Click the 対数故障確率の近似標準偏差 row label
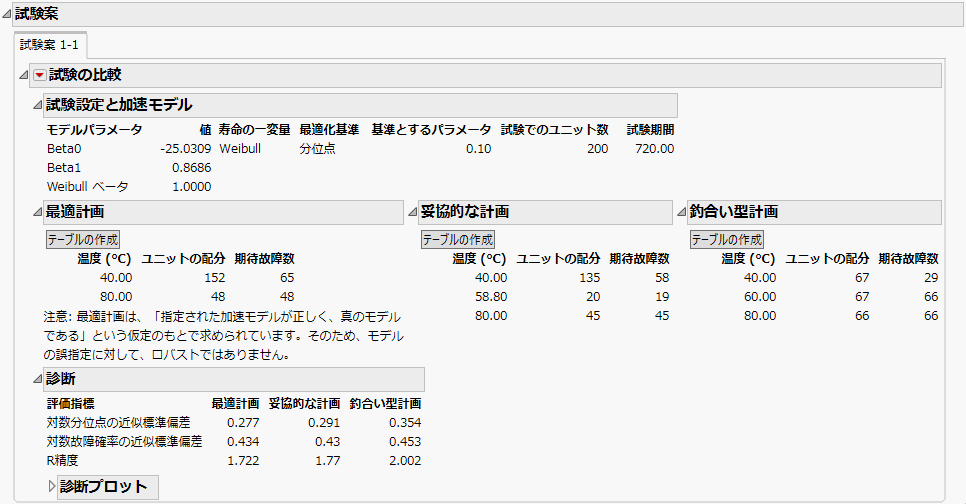Screen dimensions: 966x504 [124, 442]
